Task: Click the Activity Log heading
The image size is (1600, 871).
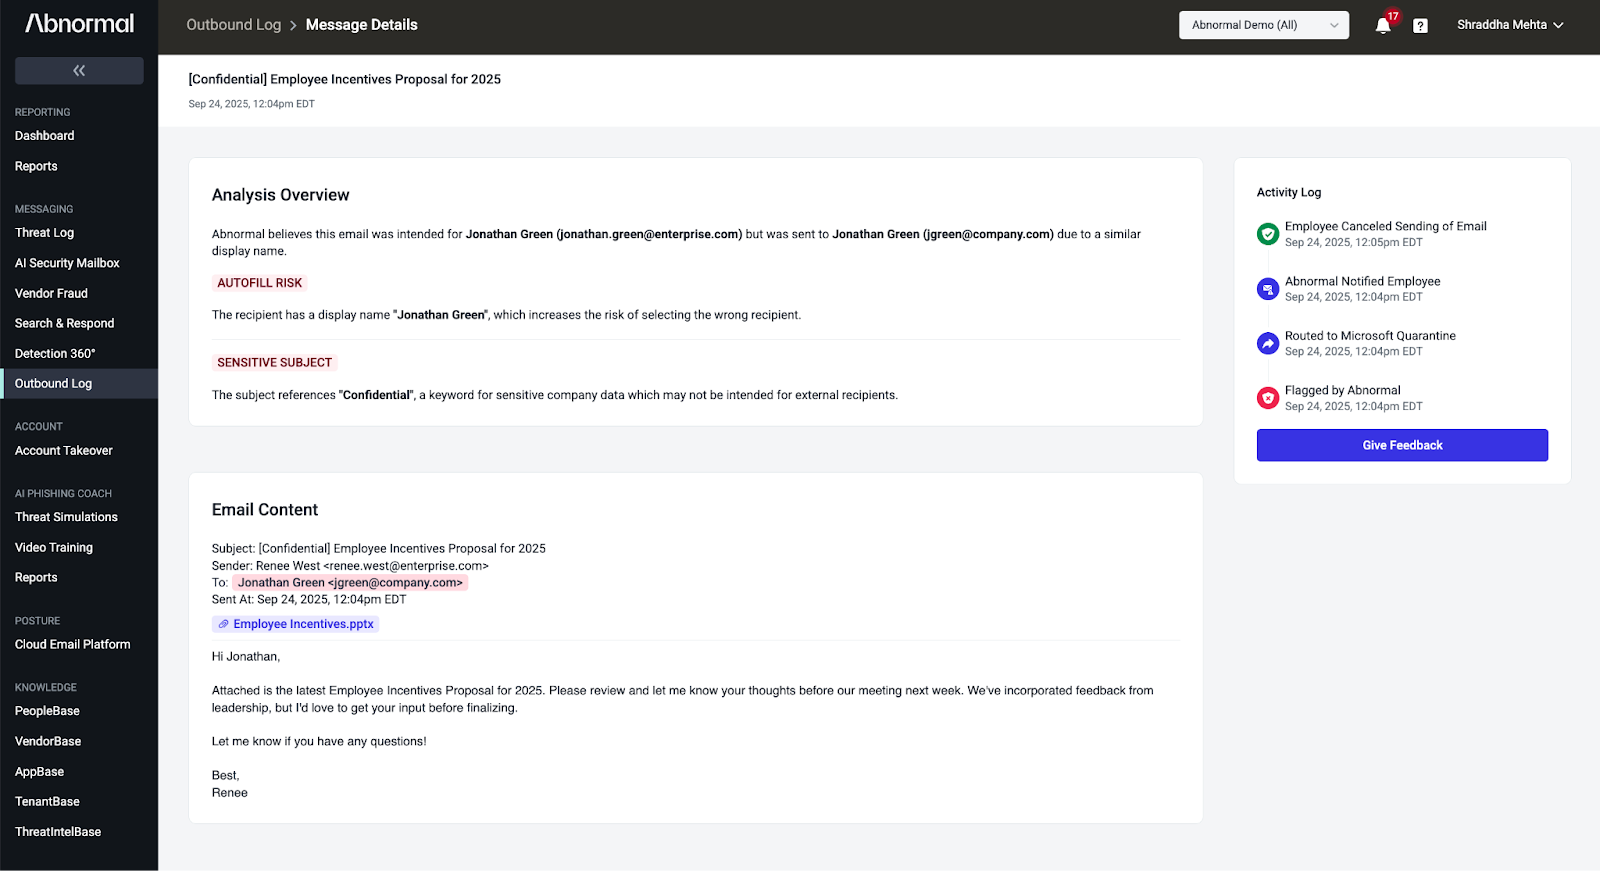Action: [1289, 192]
